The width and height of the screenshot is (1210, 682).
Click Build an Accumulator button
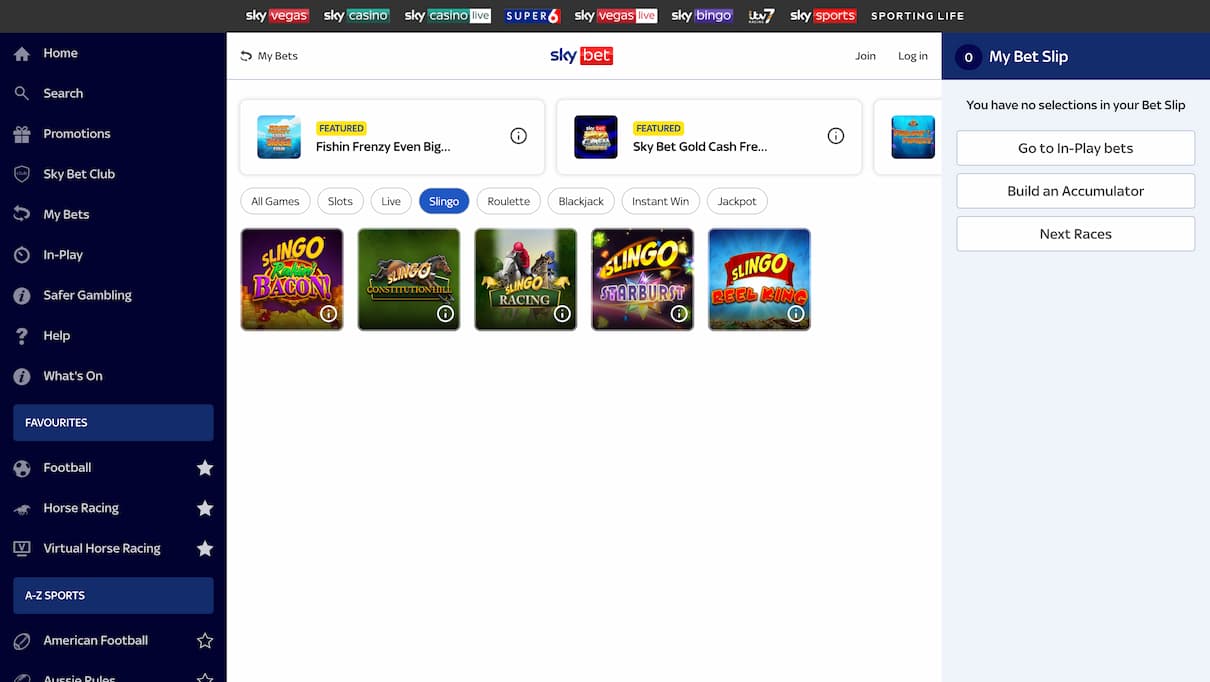(1076, 191)
